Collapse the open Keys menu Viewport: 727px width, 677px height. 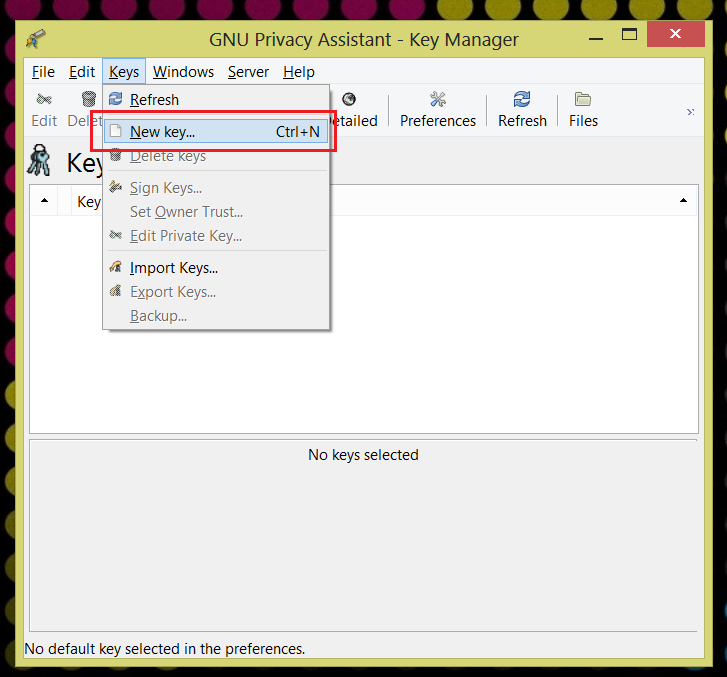(124, 72)
